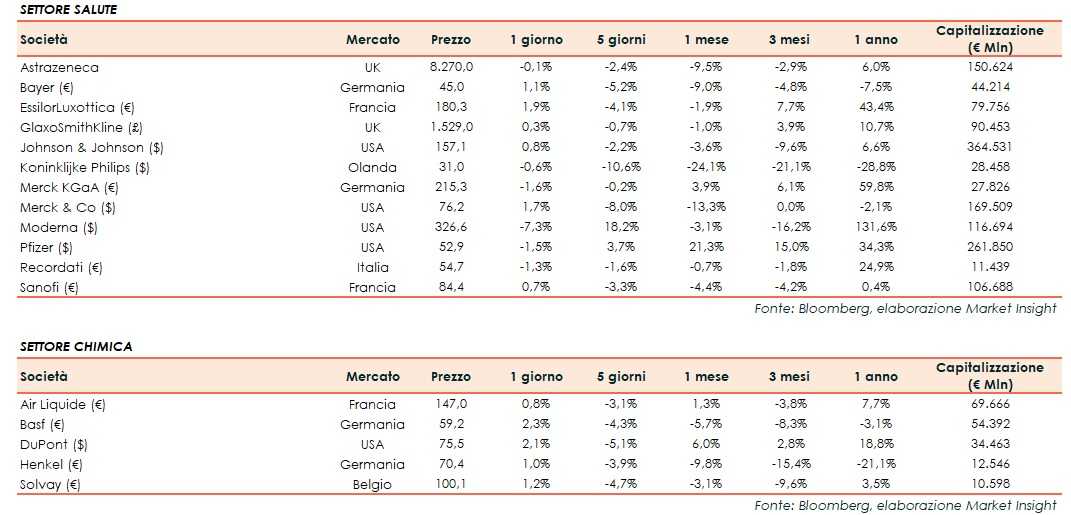This screenshot has width=1071, height=515.
Task: Click Johnson & Johnson capitalization 364.531
Action: pos(989,147)
